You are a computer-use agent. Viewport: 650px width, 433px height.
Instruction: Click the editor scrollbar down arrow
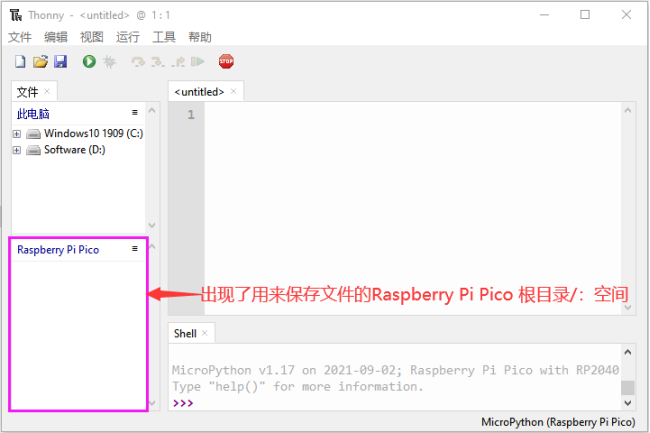(x=628, y=307)
